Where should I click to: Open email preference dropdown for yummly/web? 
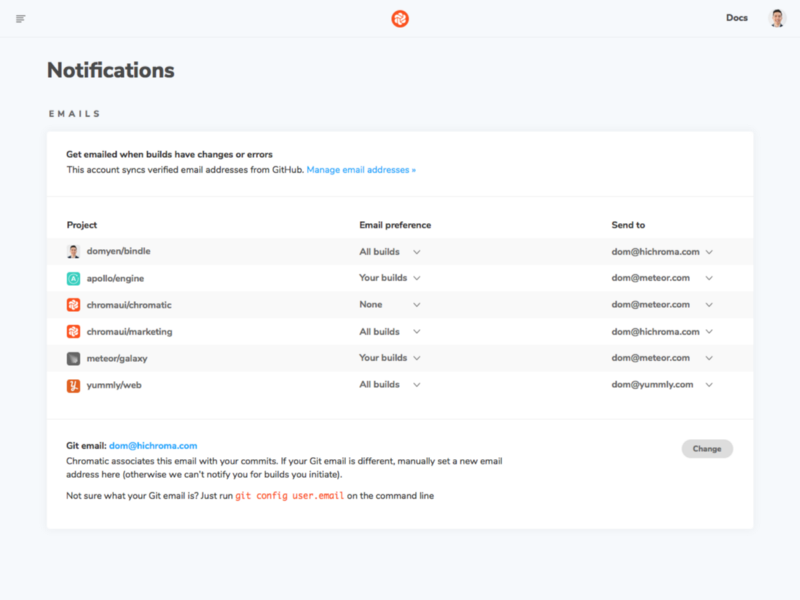tap(390, 385)
